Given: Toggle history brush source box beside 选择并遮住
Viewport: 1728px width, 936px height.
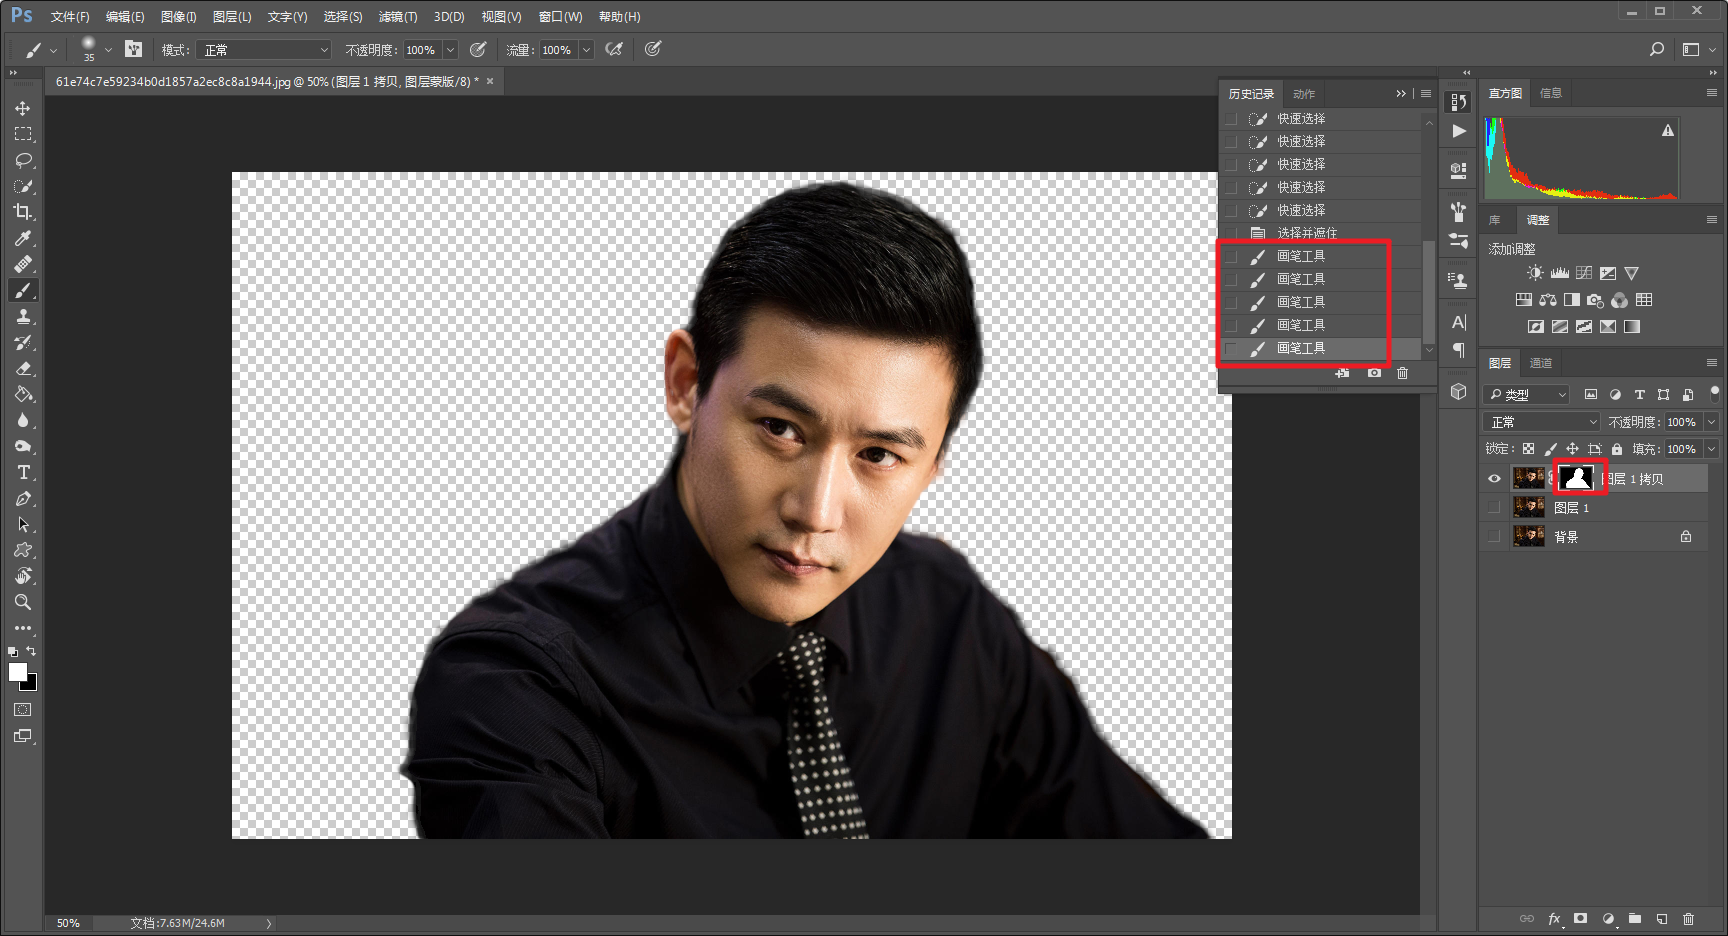Looking at the screenshot, I should click(1231, 233).
